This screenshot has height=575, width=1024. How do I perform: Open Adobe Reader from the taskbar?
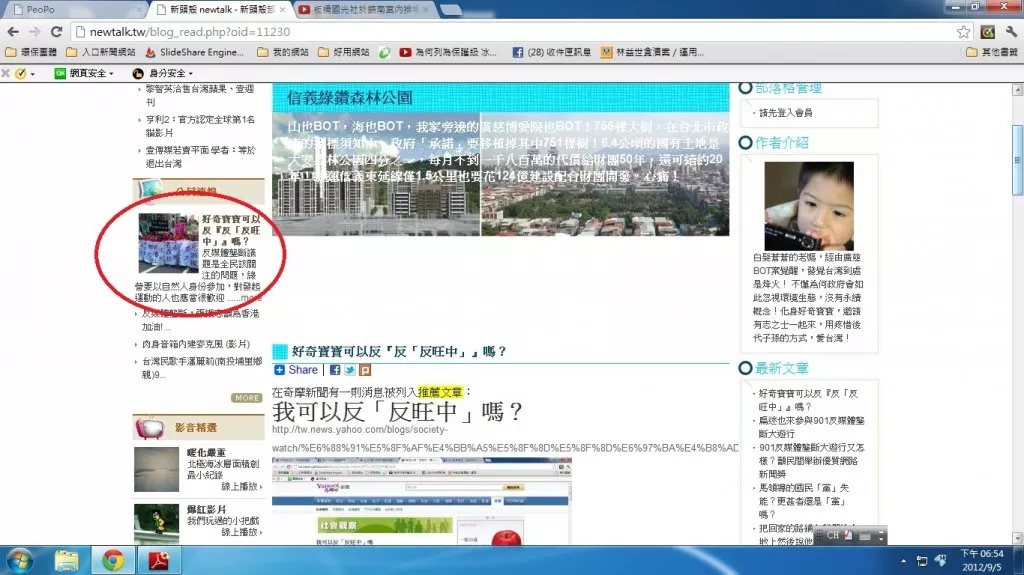[159, 561]
